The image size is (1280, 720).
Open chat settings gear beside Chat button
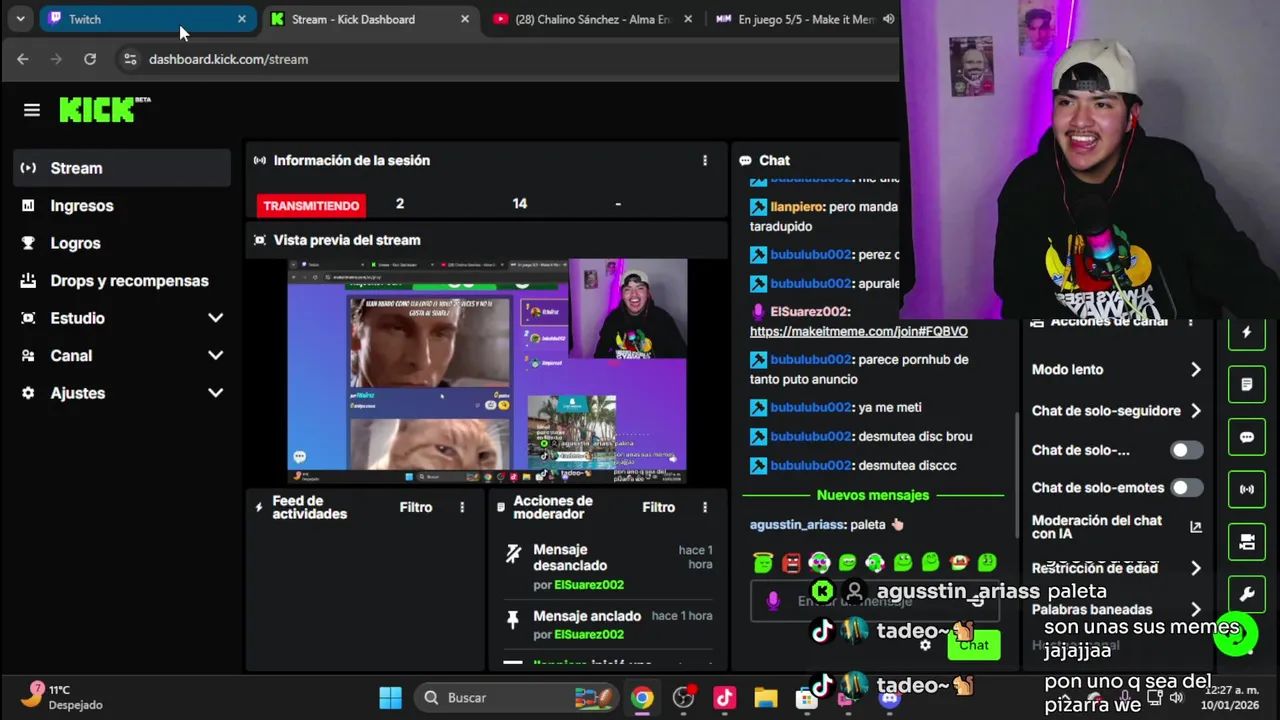(x=926, y=645)
